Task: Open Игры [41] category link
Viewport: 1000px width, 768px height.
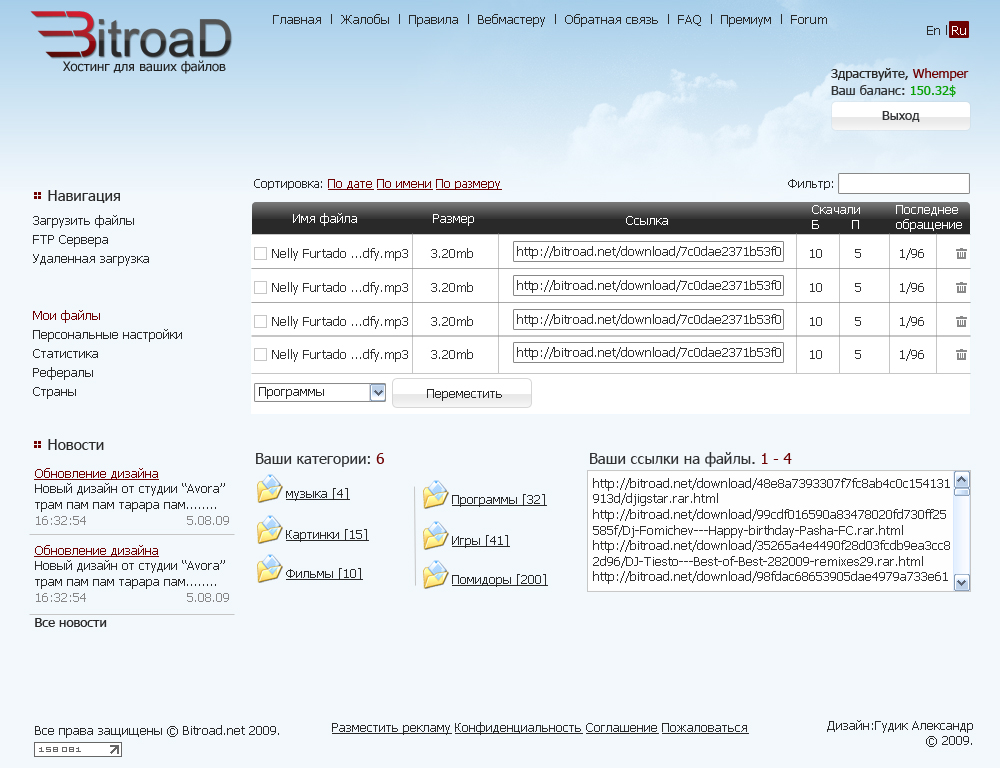Action: pyautogui.click(x=480, y=540)
